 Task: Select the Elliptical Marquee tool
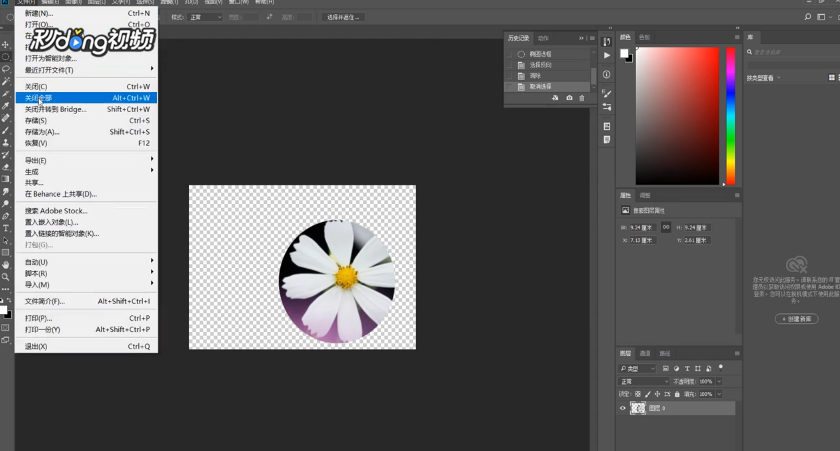pos(6,57)
